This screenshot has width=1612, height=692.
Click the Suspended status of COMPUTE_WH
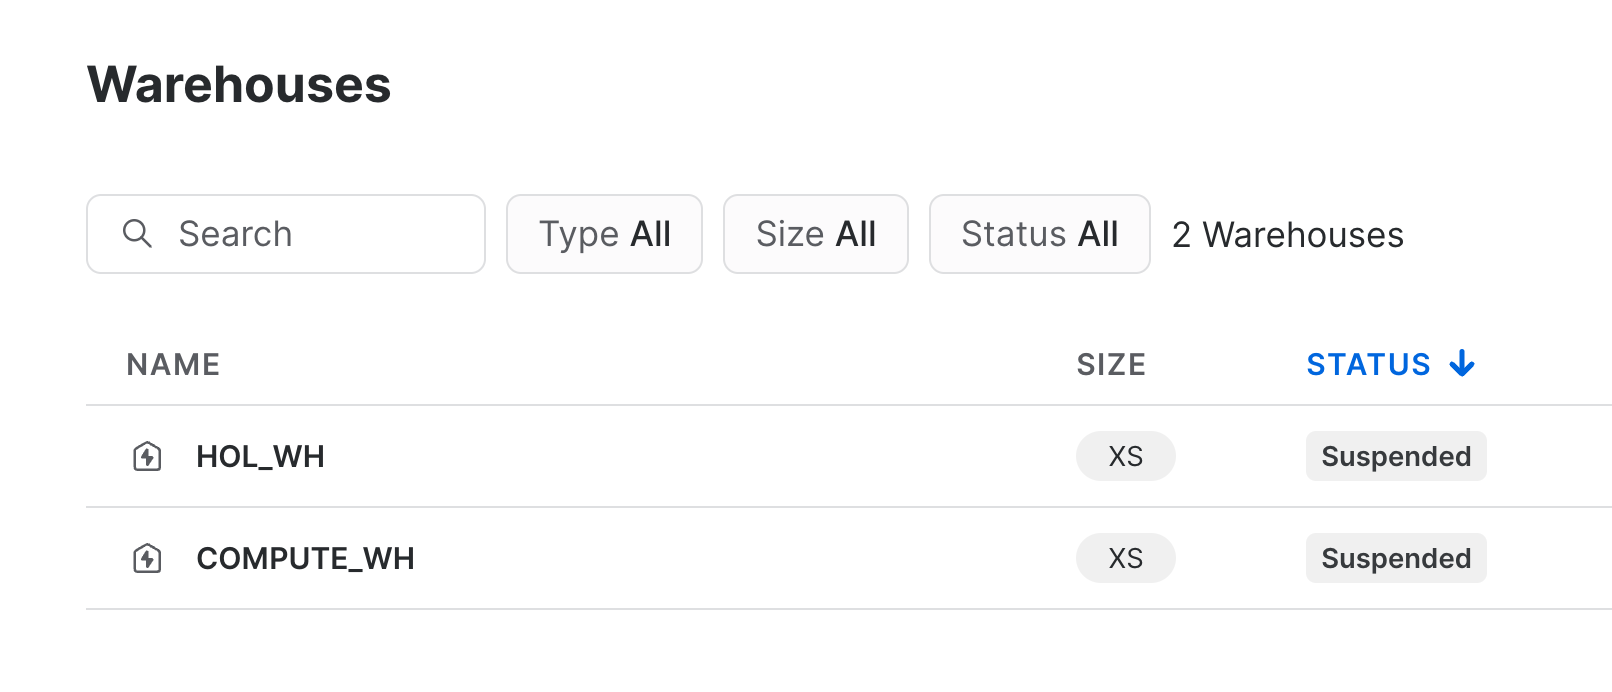point(1395,558)
